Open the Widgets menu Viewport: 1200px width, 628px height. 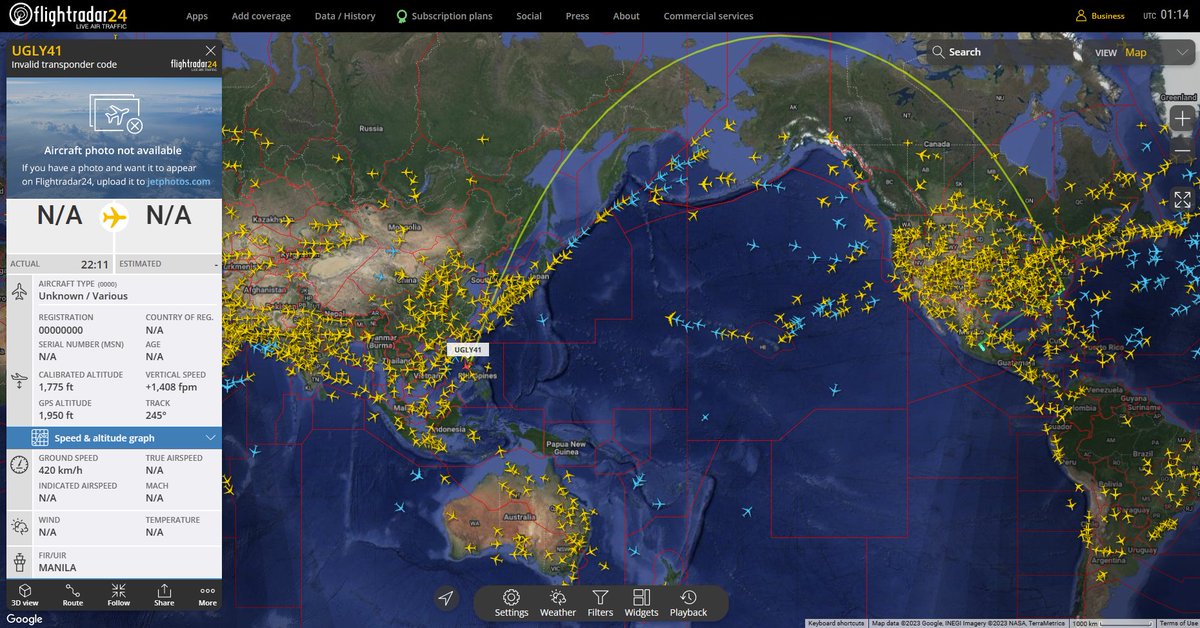pos(641,603)
